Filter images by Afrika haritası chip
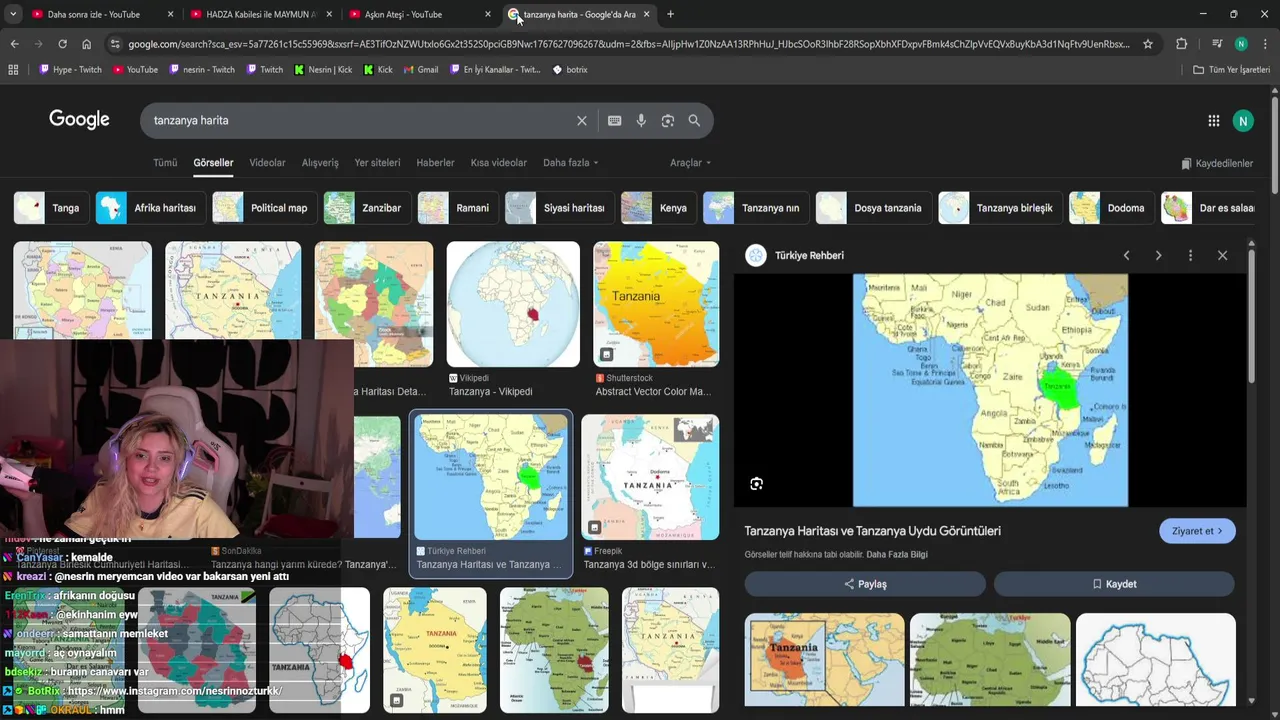Image resolution: width=1280 pixels, height=720 pixels. click(151, 208)
